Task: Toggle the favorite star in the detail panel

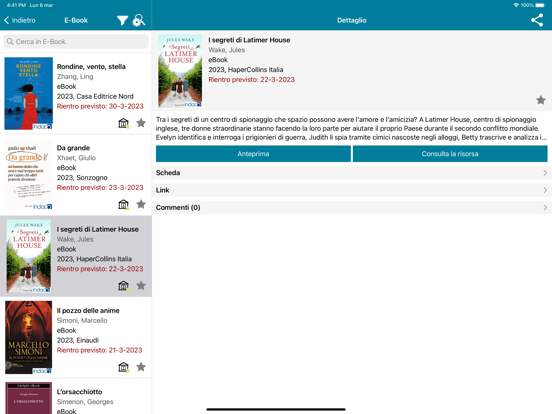Action: (x=541, y=100)
